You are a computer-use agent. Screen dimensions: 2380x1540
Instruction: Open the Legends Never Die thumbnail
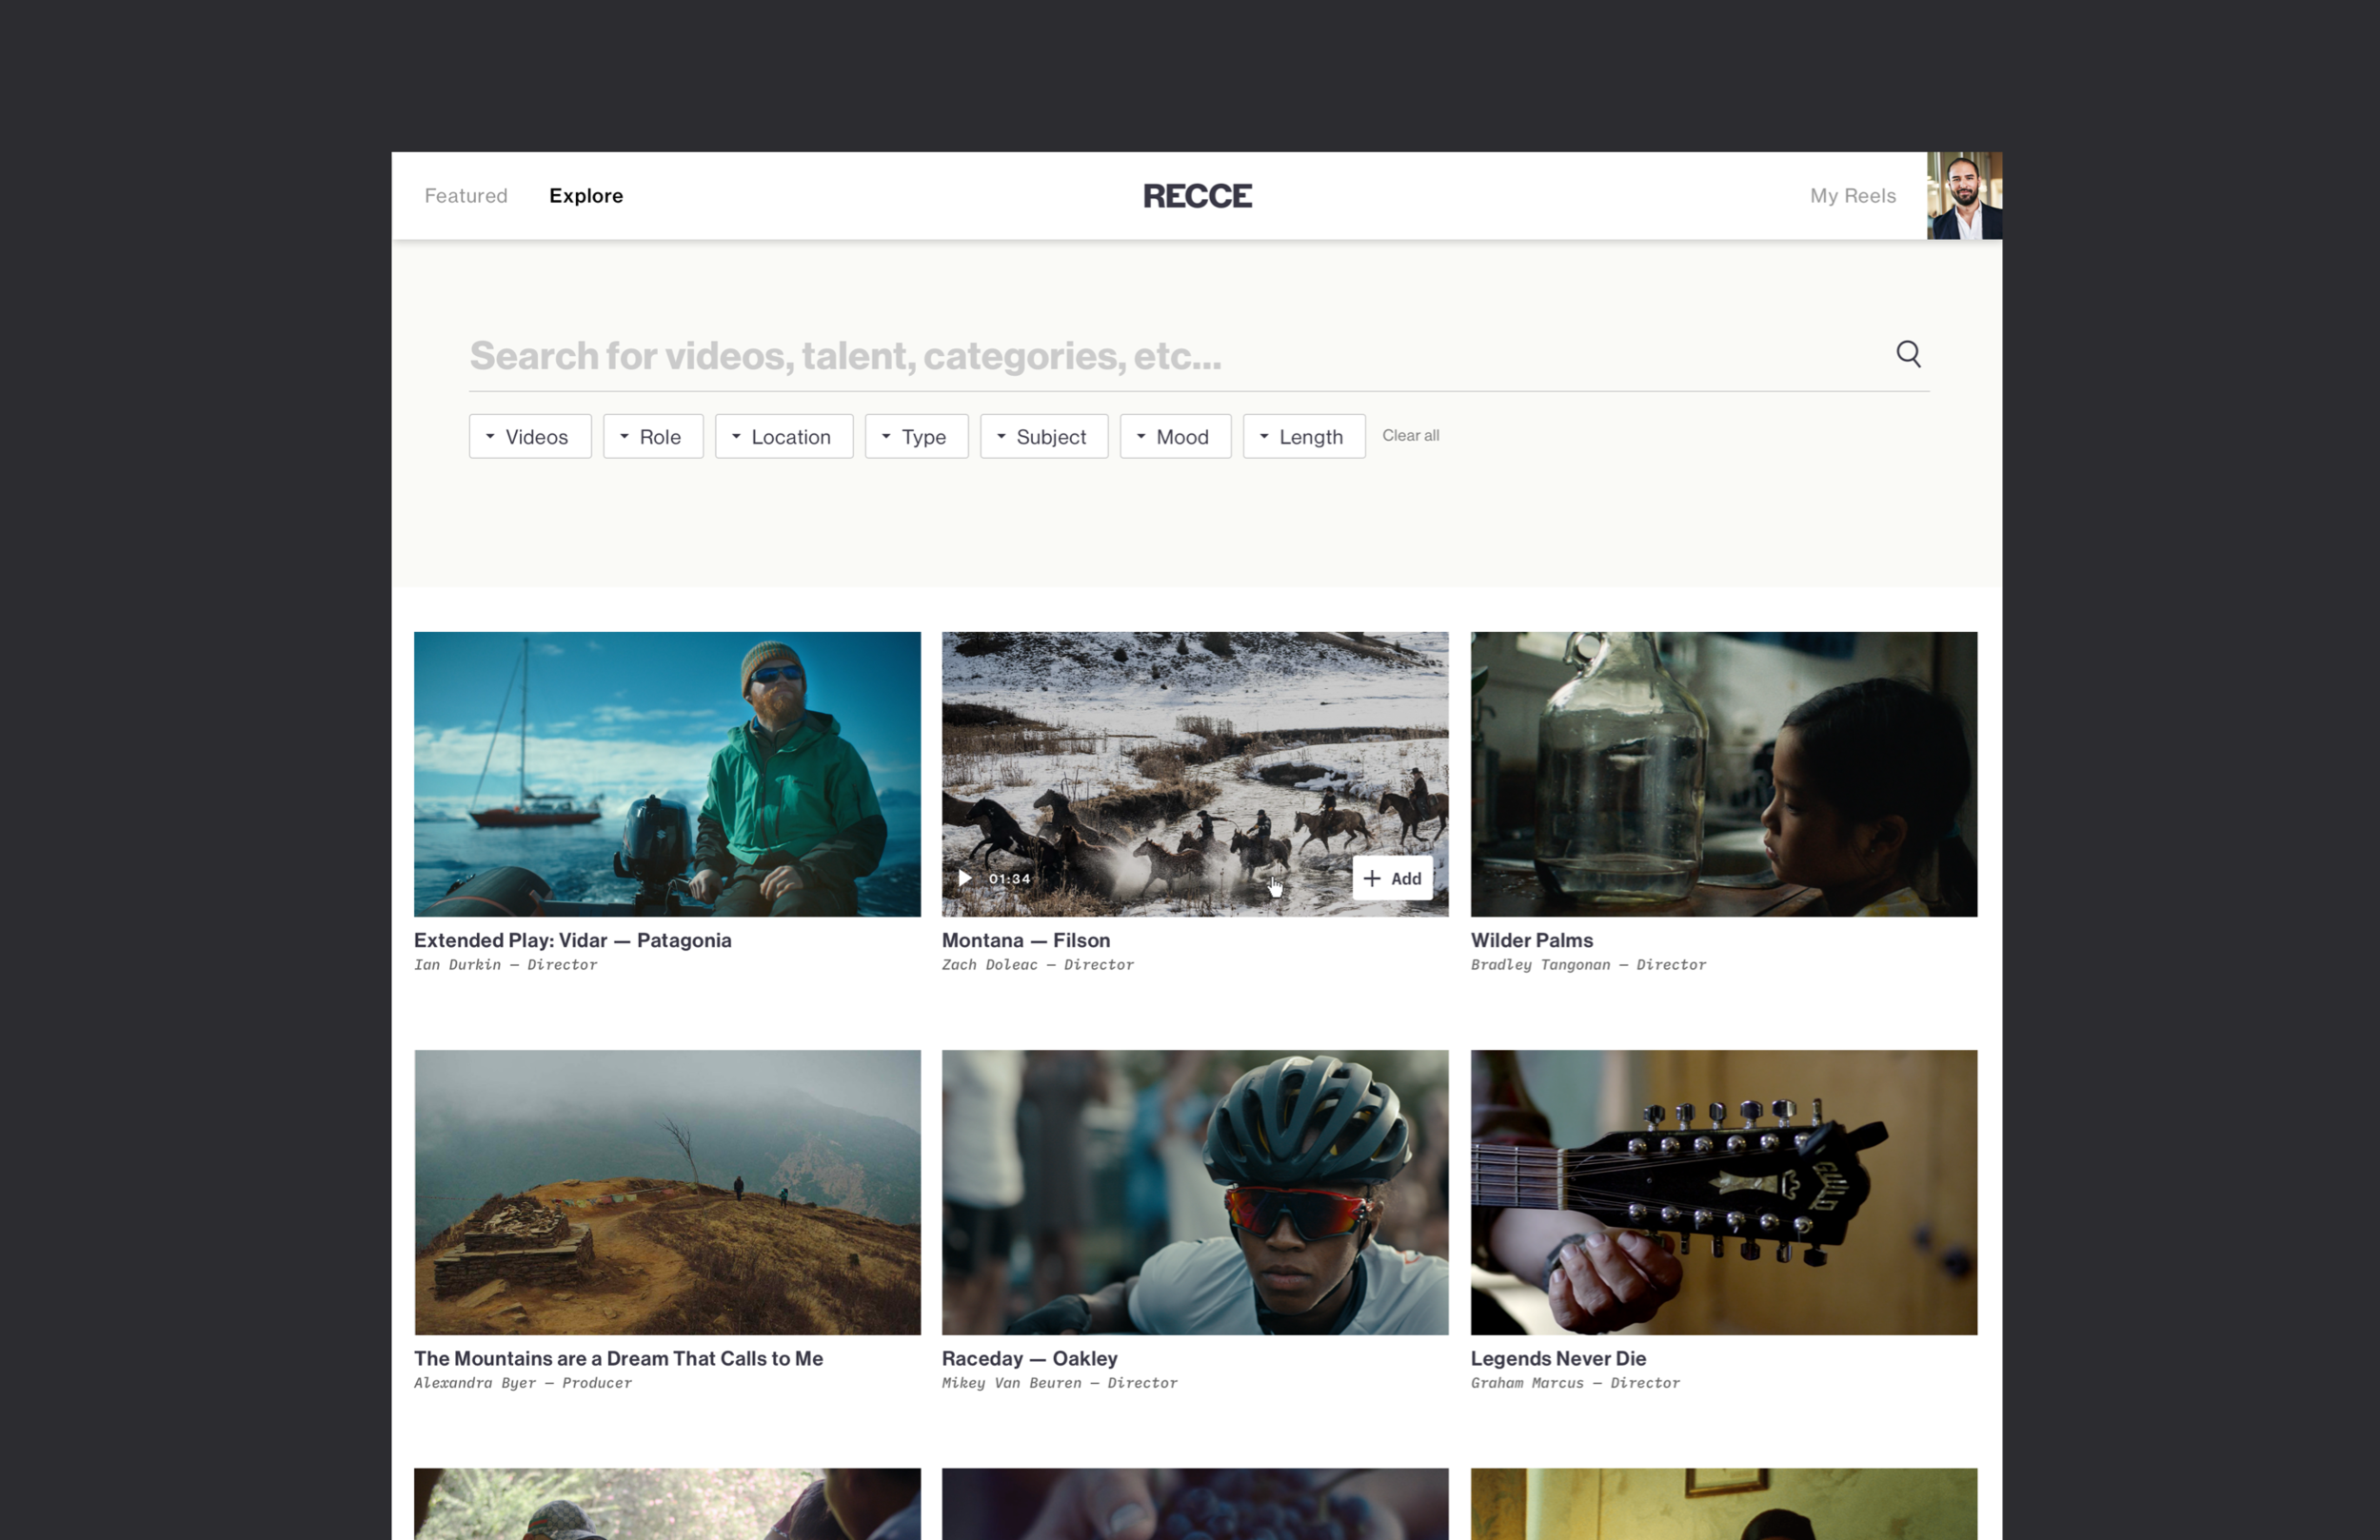pyautogui.click(x=1723, y=1192)
